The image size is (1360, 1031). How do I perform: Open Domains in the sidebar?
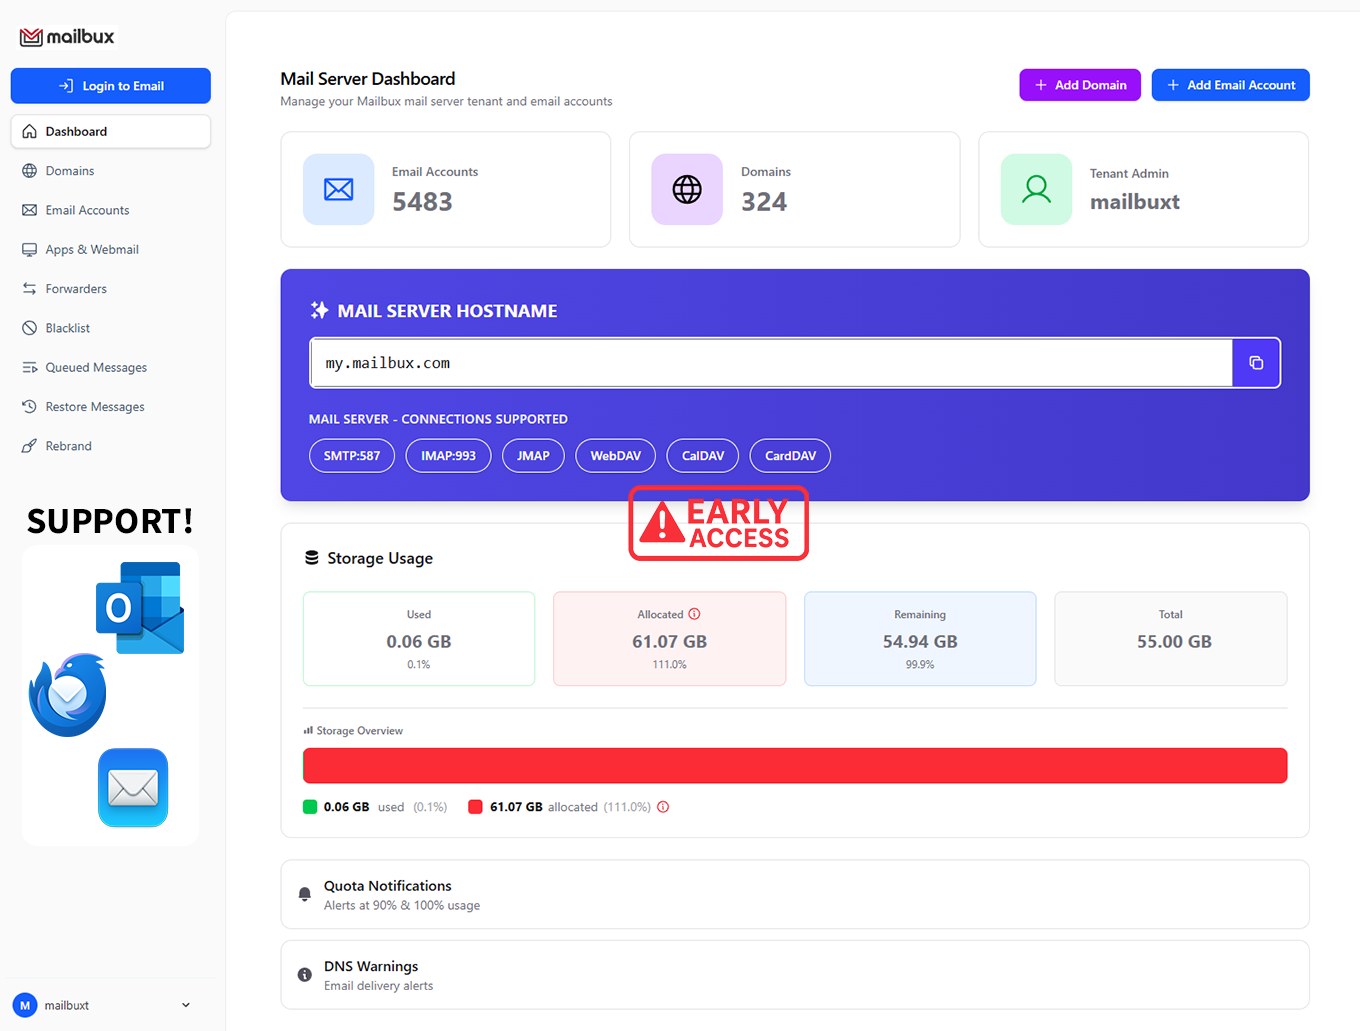pyautogui.click(x=70, y=171)
